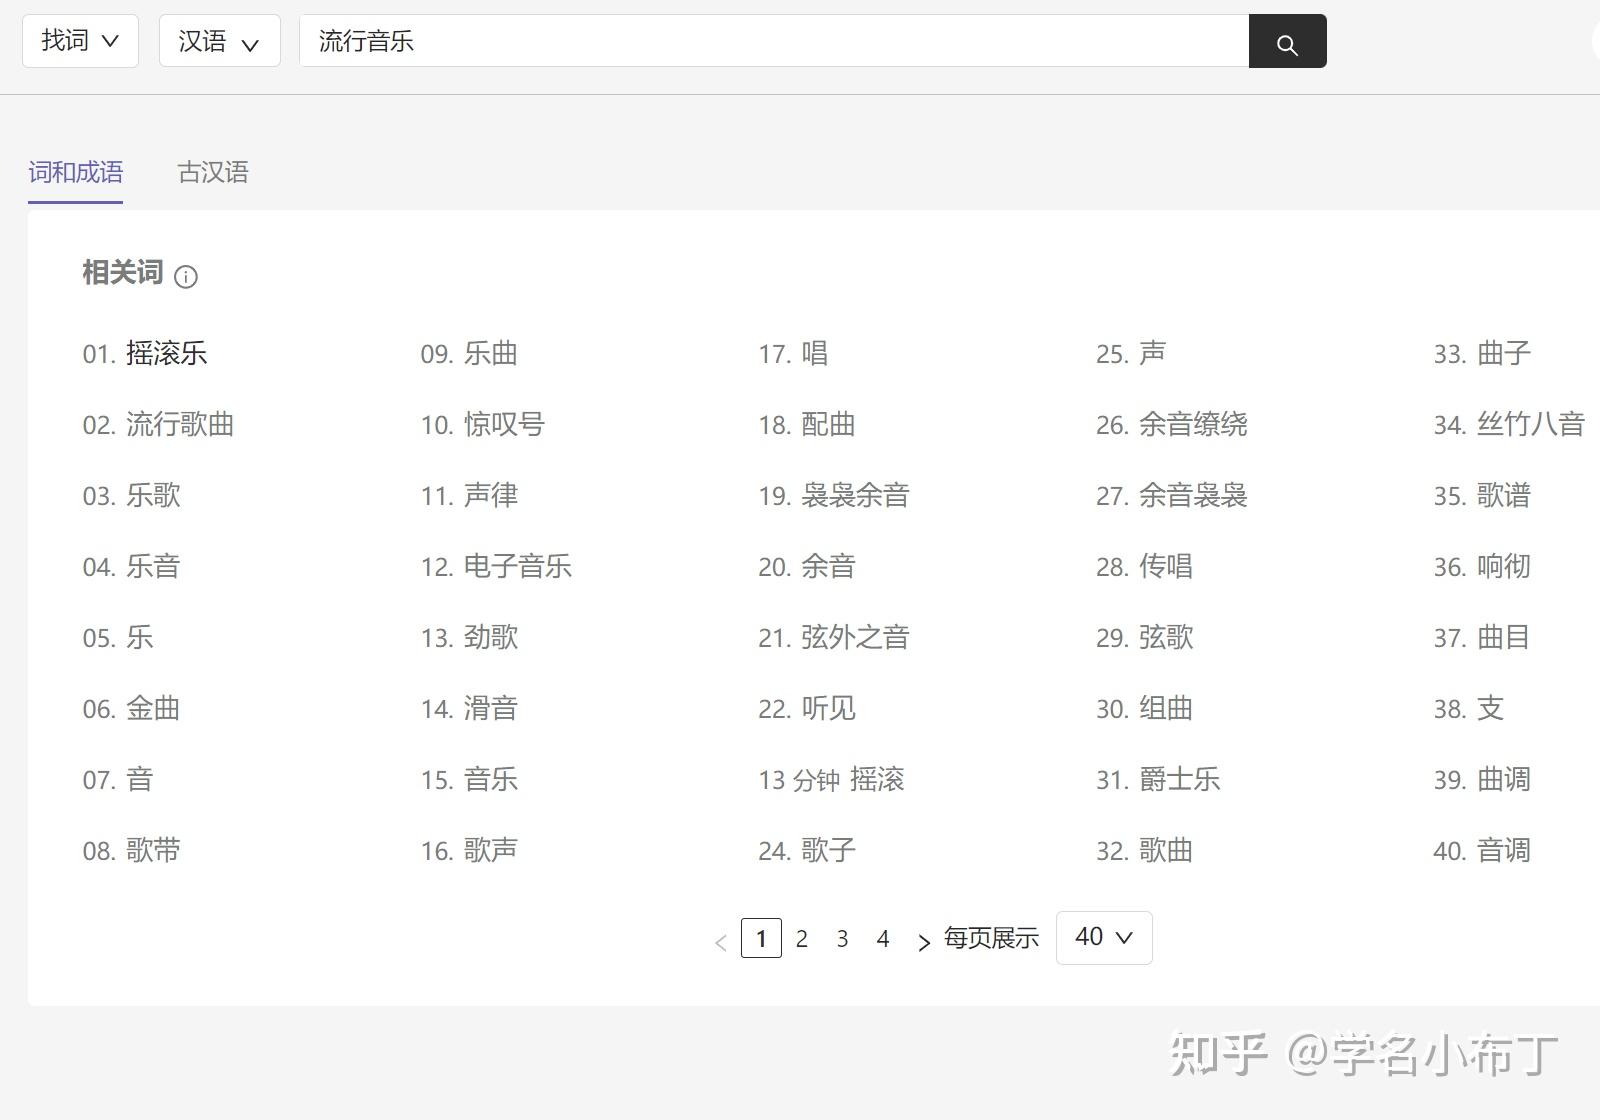Select the word 电子音乐

(518, 566)
